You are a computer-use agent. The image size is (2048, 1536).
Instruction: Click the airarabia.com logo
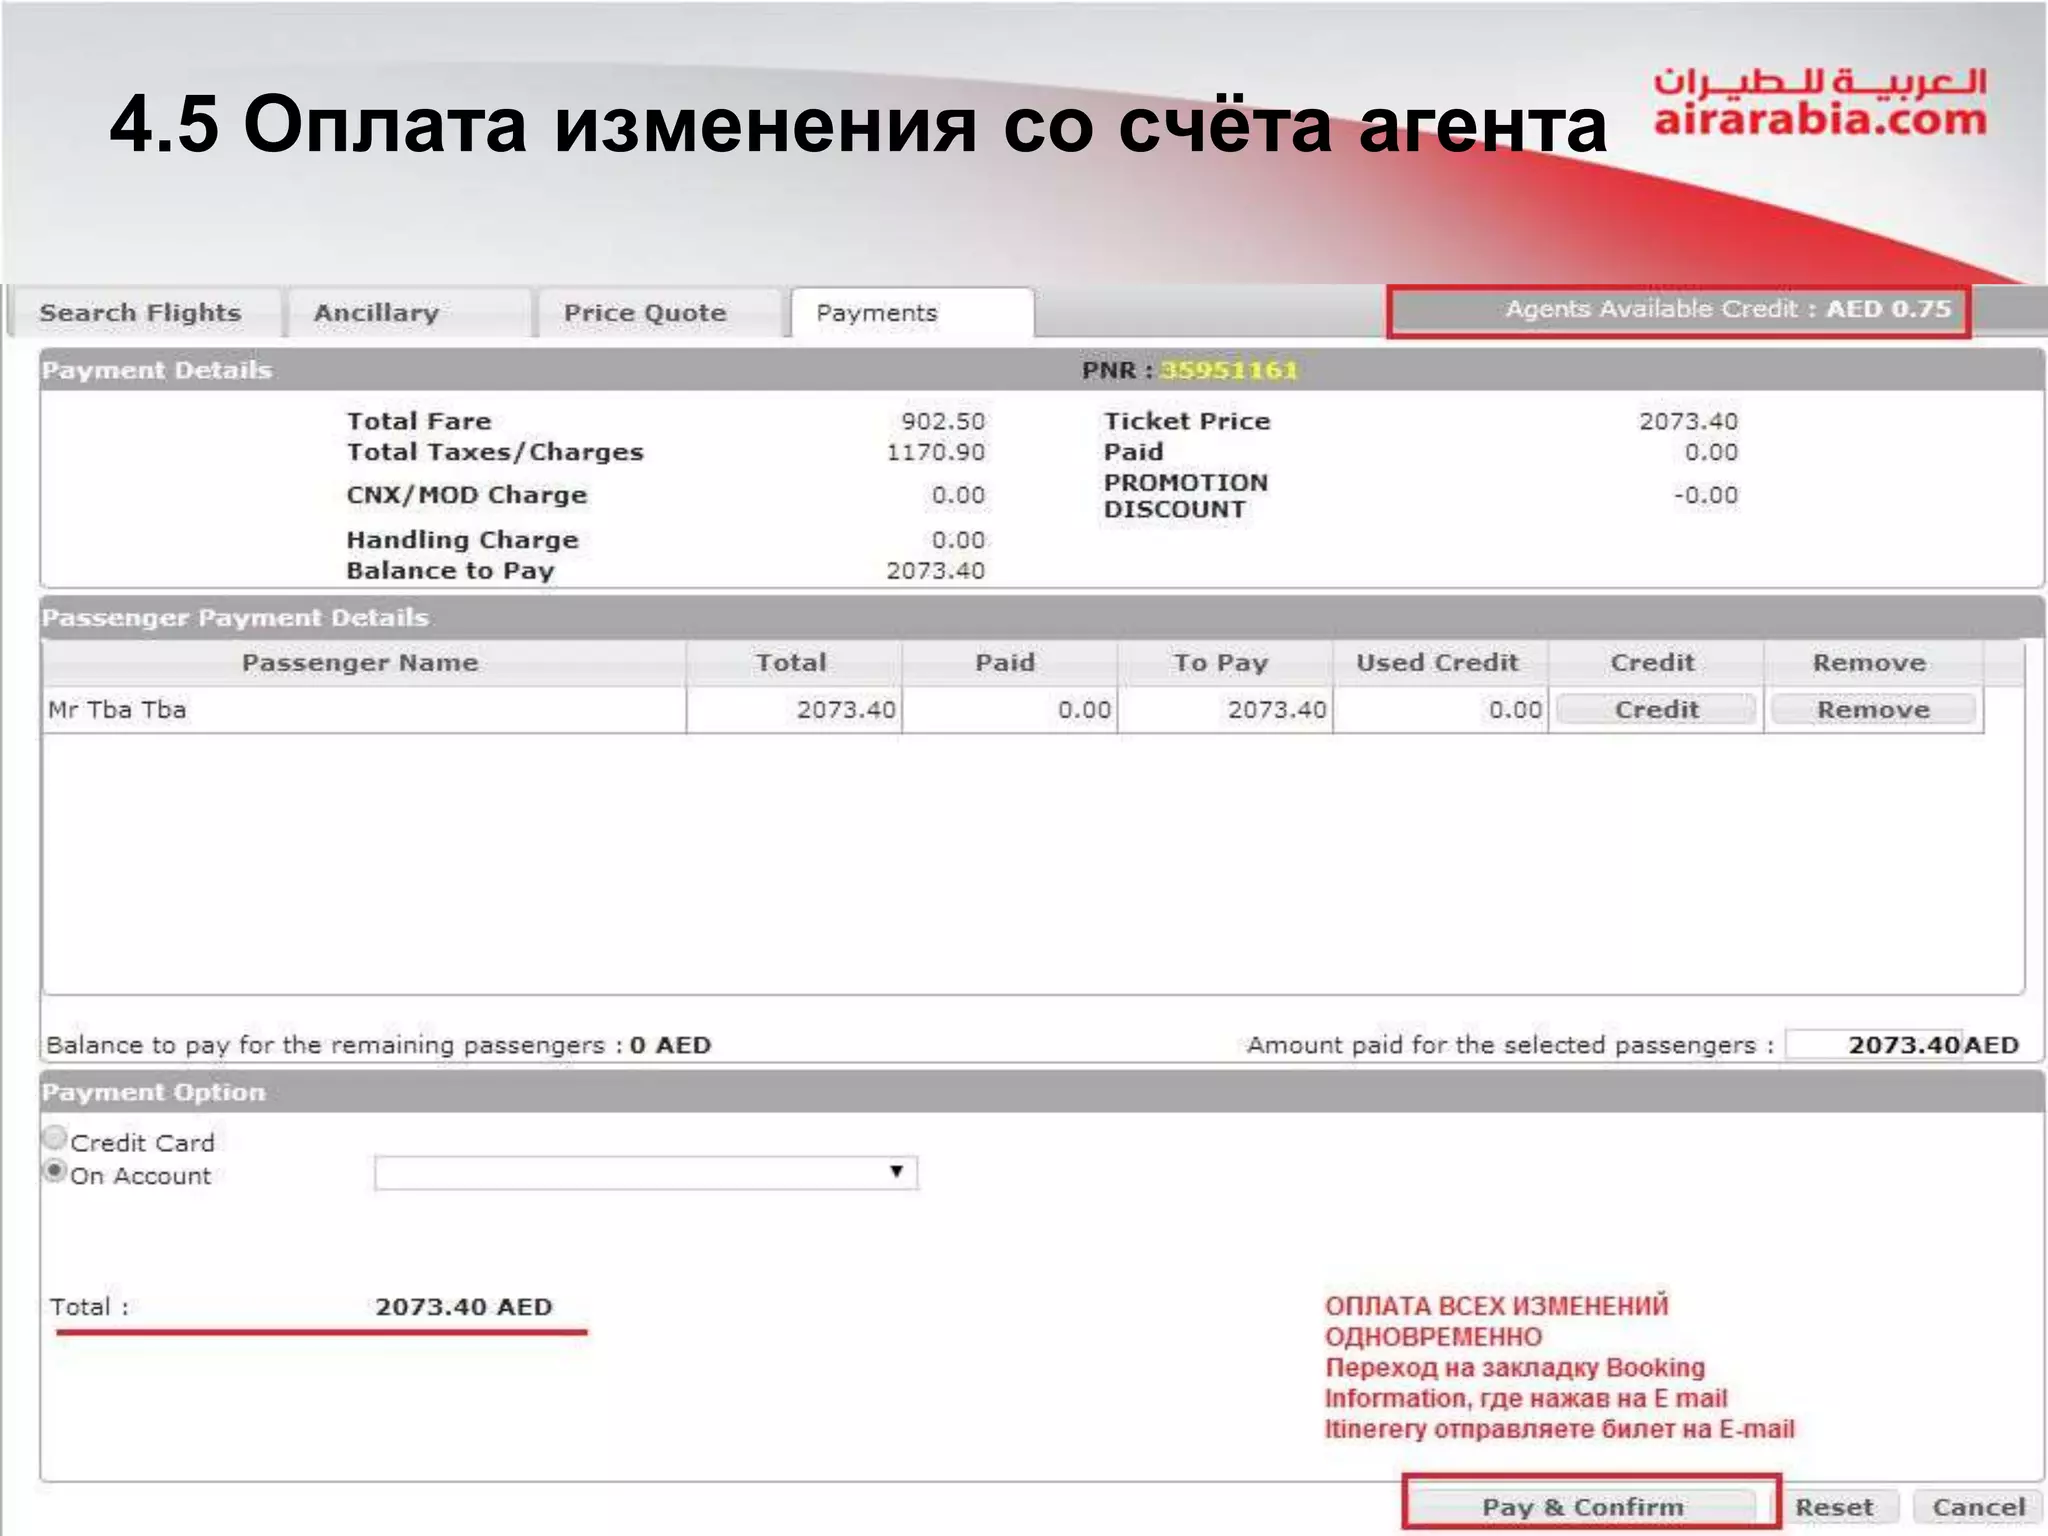point(1820,102)
